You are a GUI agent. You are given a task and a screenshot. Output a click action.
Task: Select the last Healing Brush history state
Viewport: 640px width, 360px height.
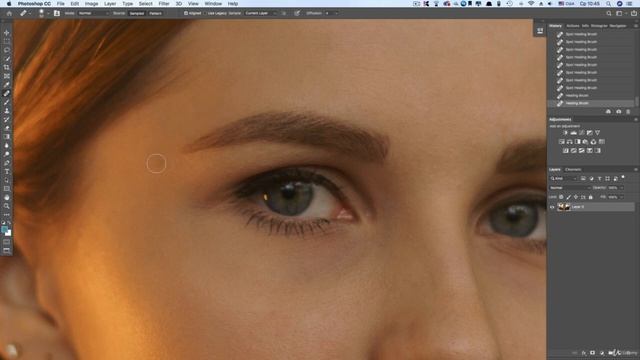(x=591, y=103)
